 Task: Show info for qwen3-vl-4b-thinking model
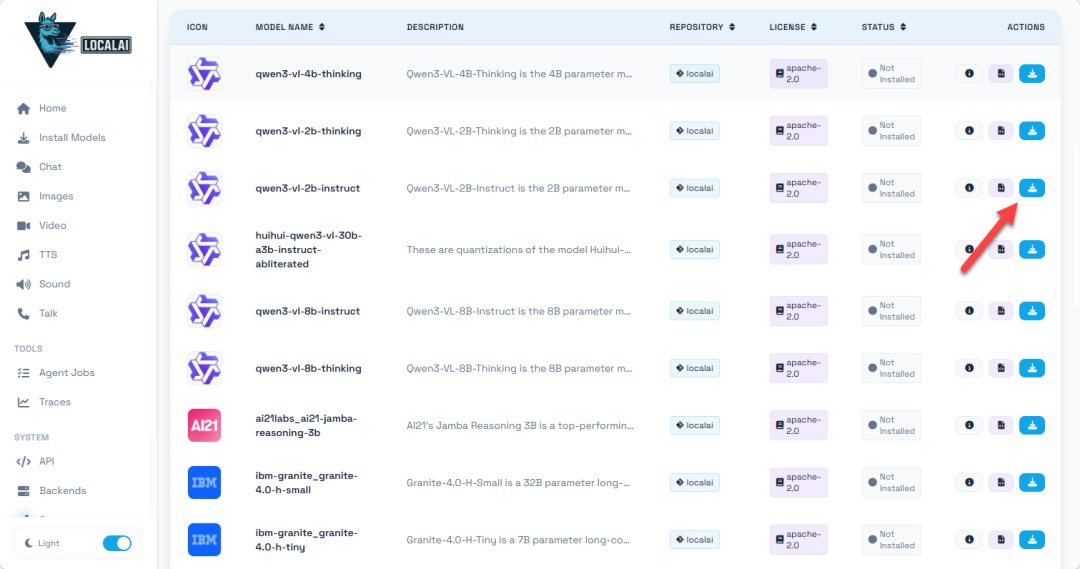[x=968, y=73]
